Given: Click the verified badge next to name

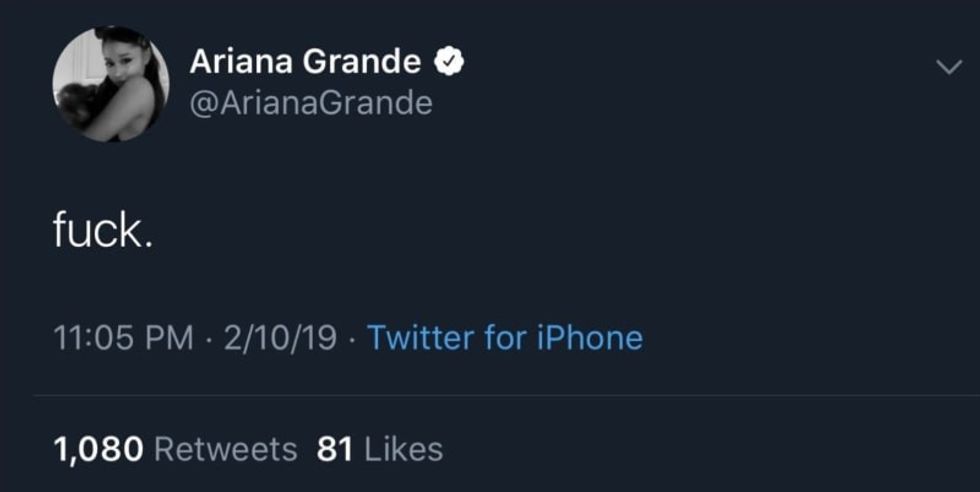Looking at the screenshot, I should pyautogui.click(x=449, y=63).
